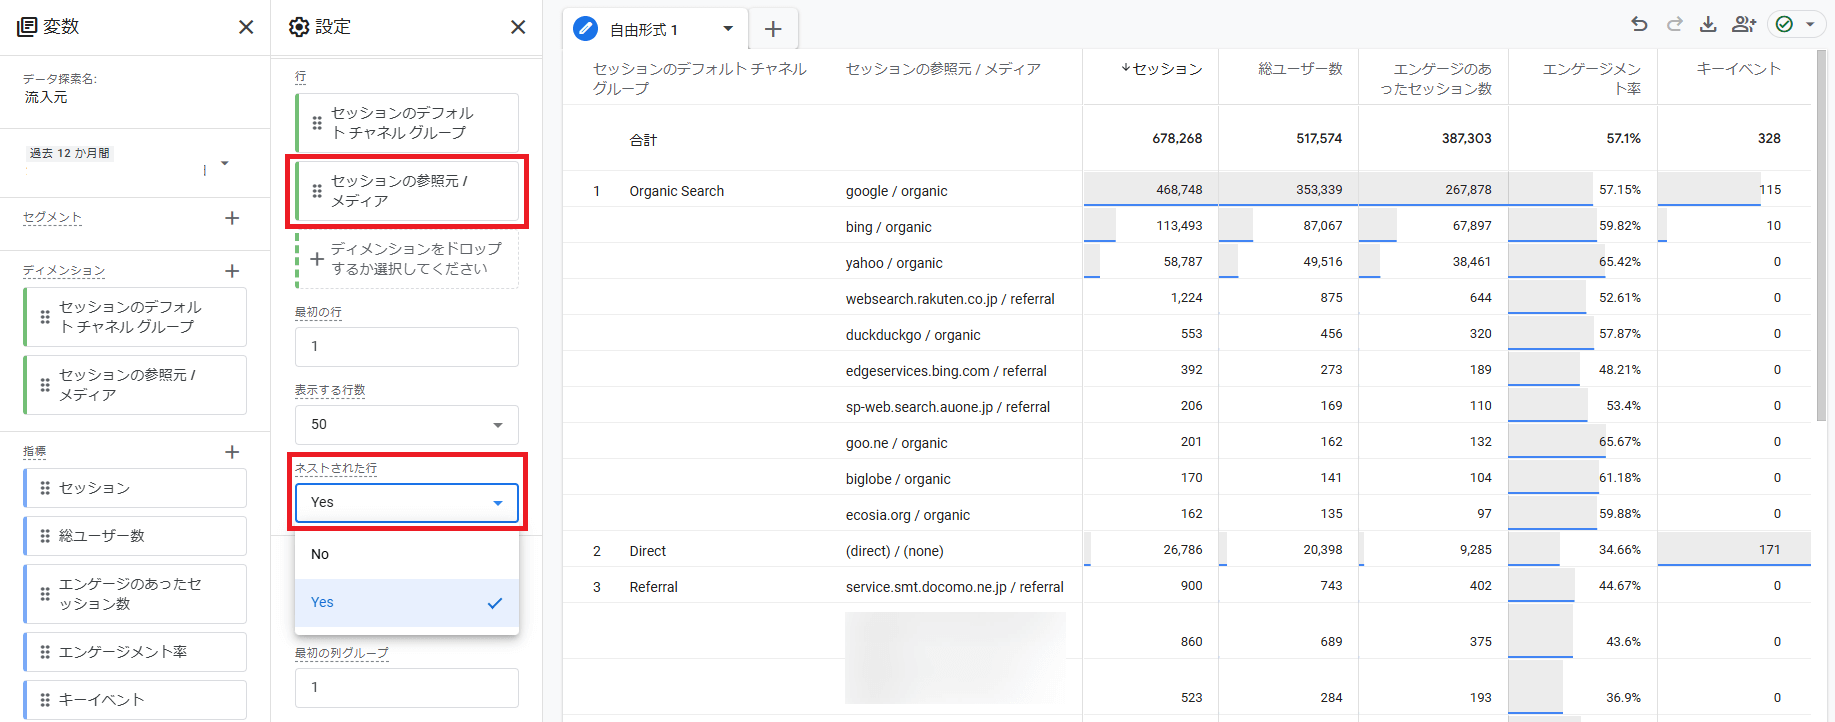Open the share exploration icon

(1744, 24)
